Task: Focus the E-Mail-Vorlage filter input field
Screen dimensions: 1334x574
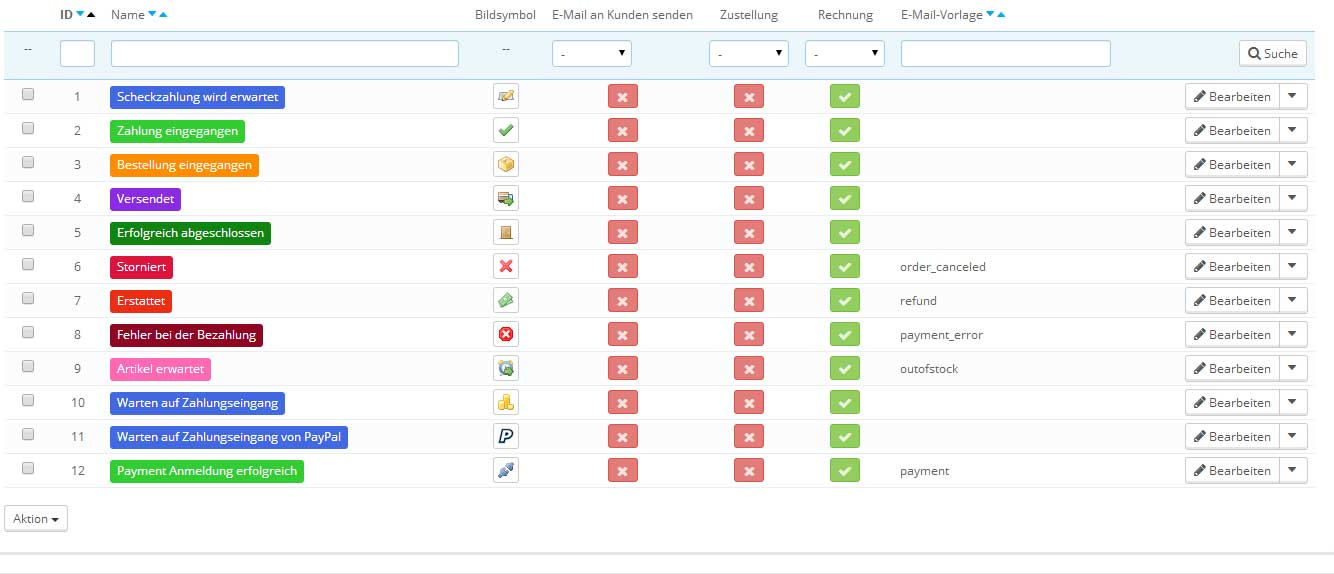Action: 1006,53
